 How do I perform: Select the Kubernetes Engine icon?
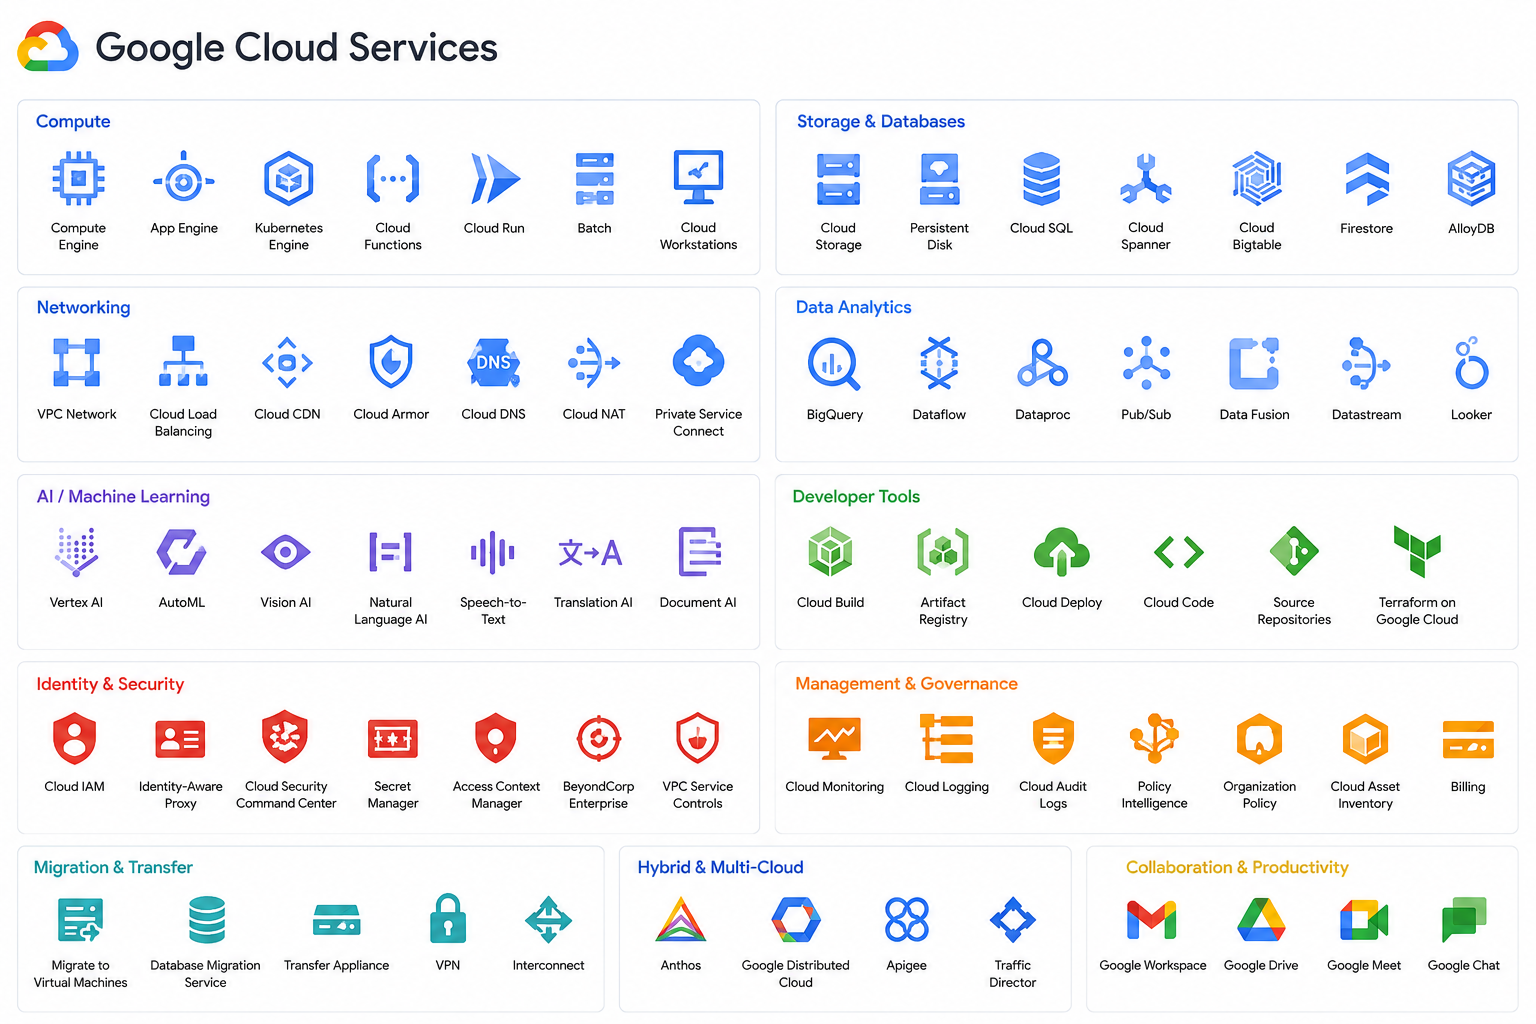pyautogui.click(x=288, y=179)
